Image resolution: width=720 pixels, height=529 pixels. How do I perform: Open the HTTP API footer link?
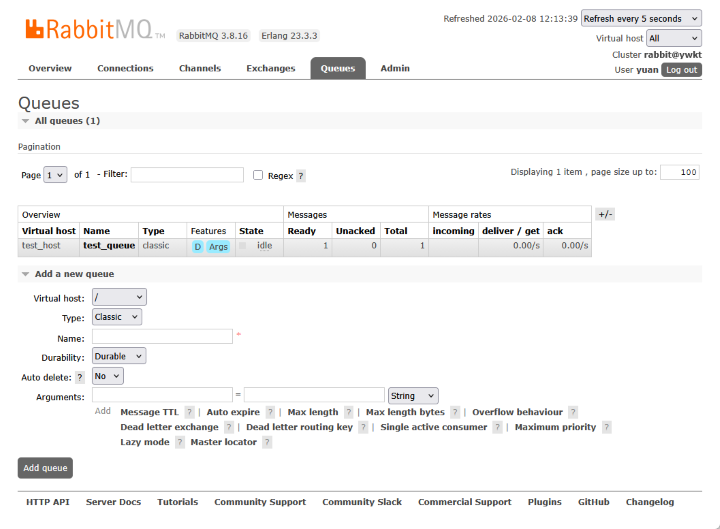click(x=48, y=502)
